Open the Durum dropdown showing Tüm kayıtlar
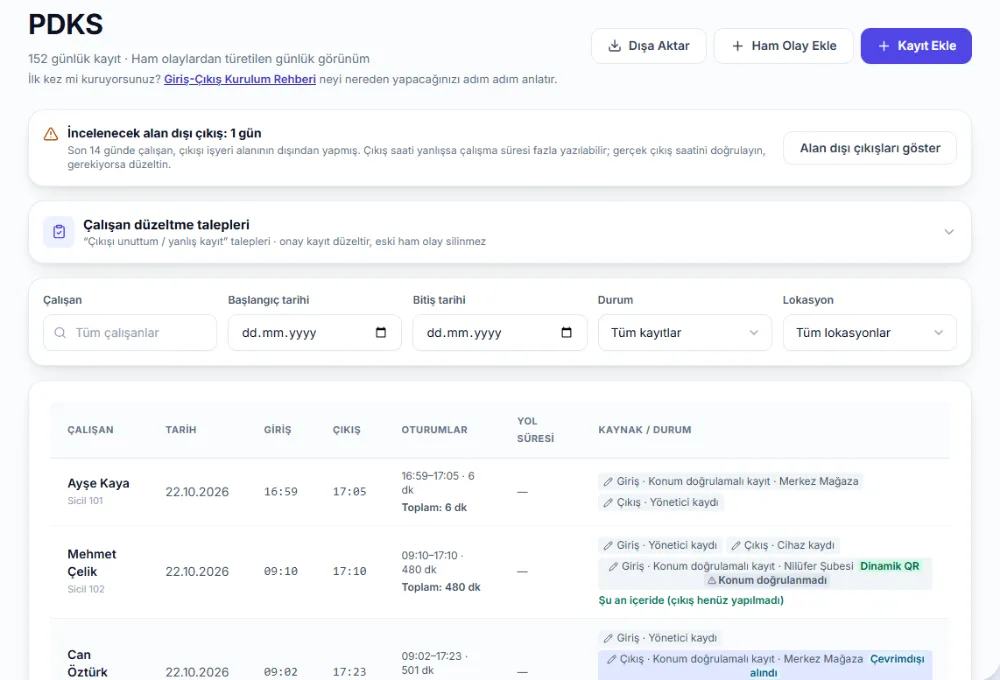The image size is (1000, 680). pyautogui.click(x=684, y=332)
